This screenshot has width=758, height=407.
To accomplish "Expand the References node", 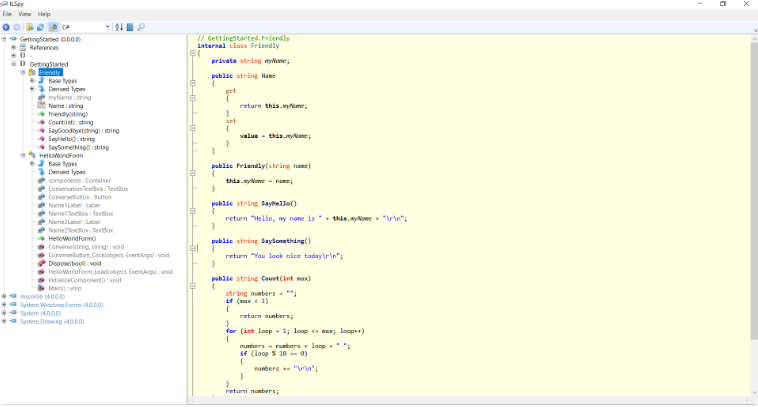I will click(x=14, y=47).
